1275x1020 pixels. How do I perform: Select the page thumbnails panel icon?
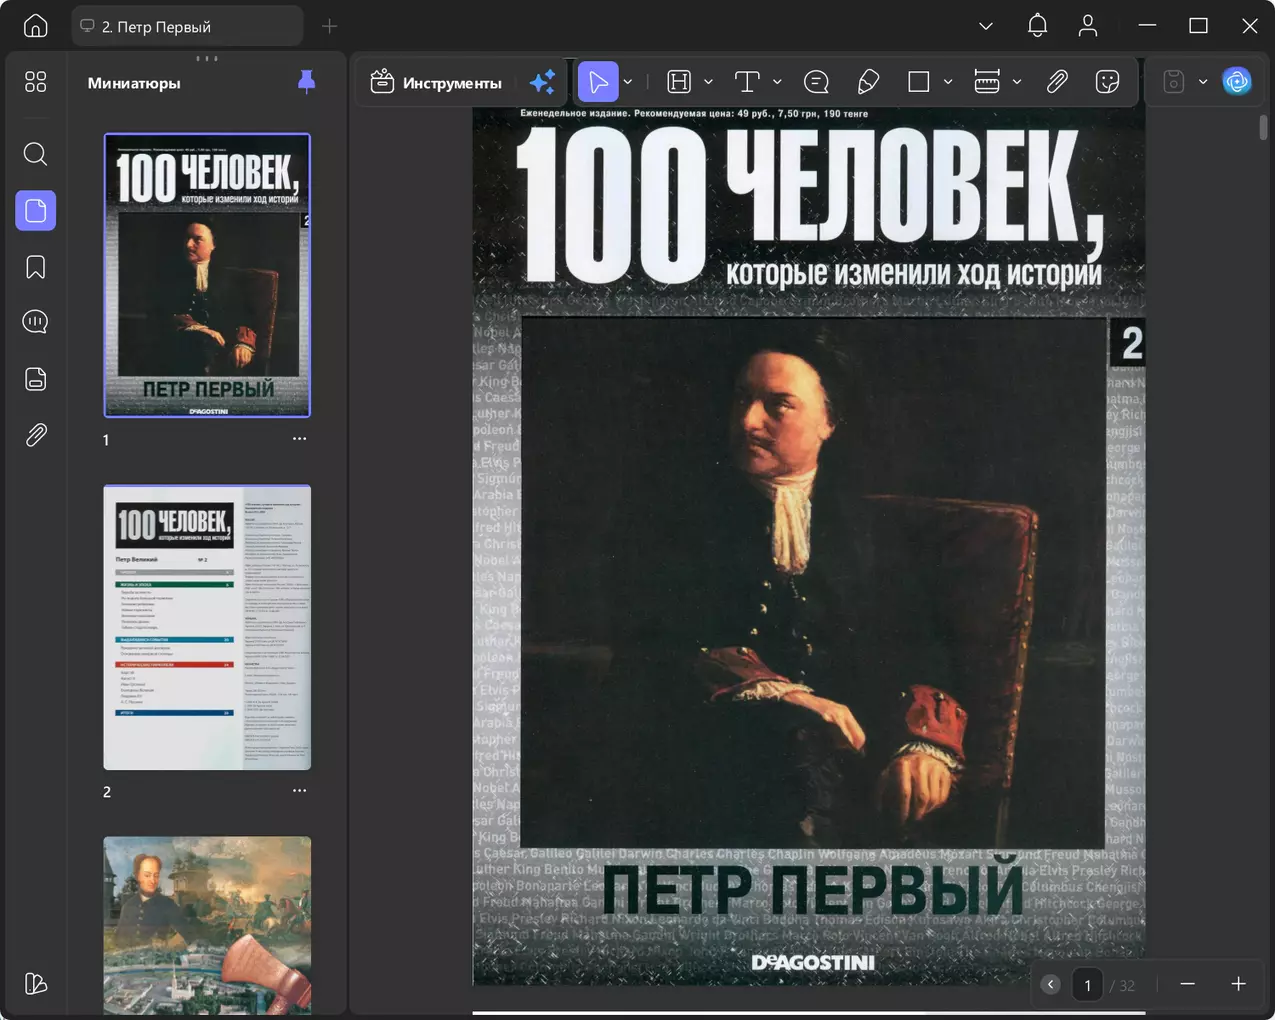click(x=35, y=210)
